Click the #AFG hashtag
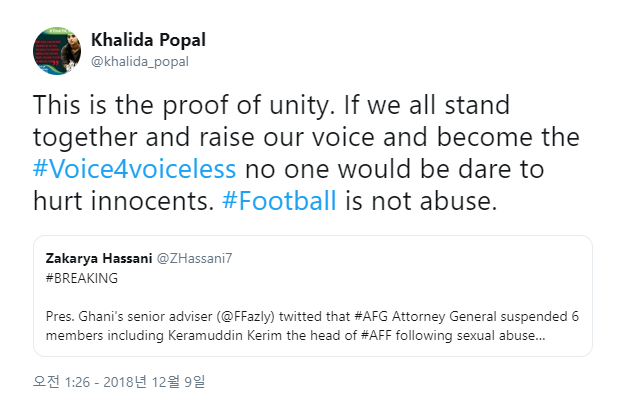 (x=371, y=316)
